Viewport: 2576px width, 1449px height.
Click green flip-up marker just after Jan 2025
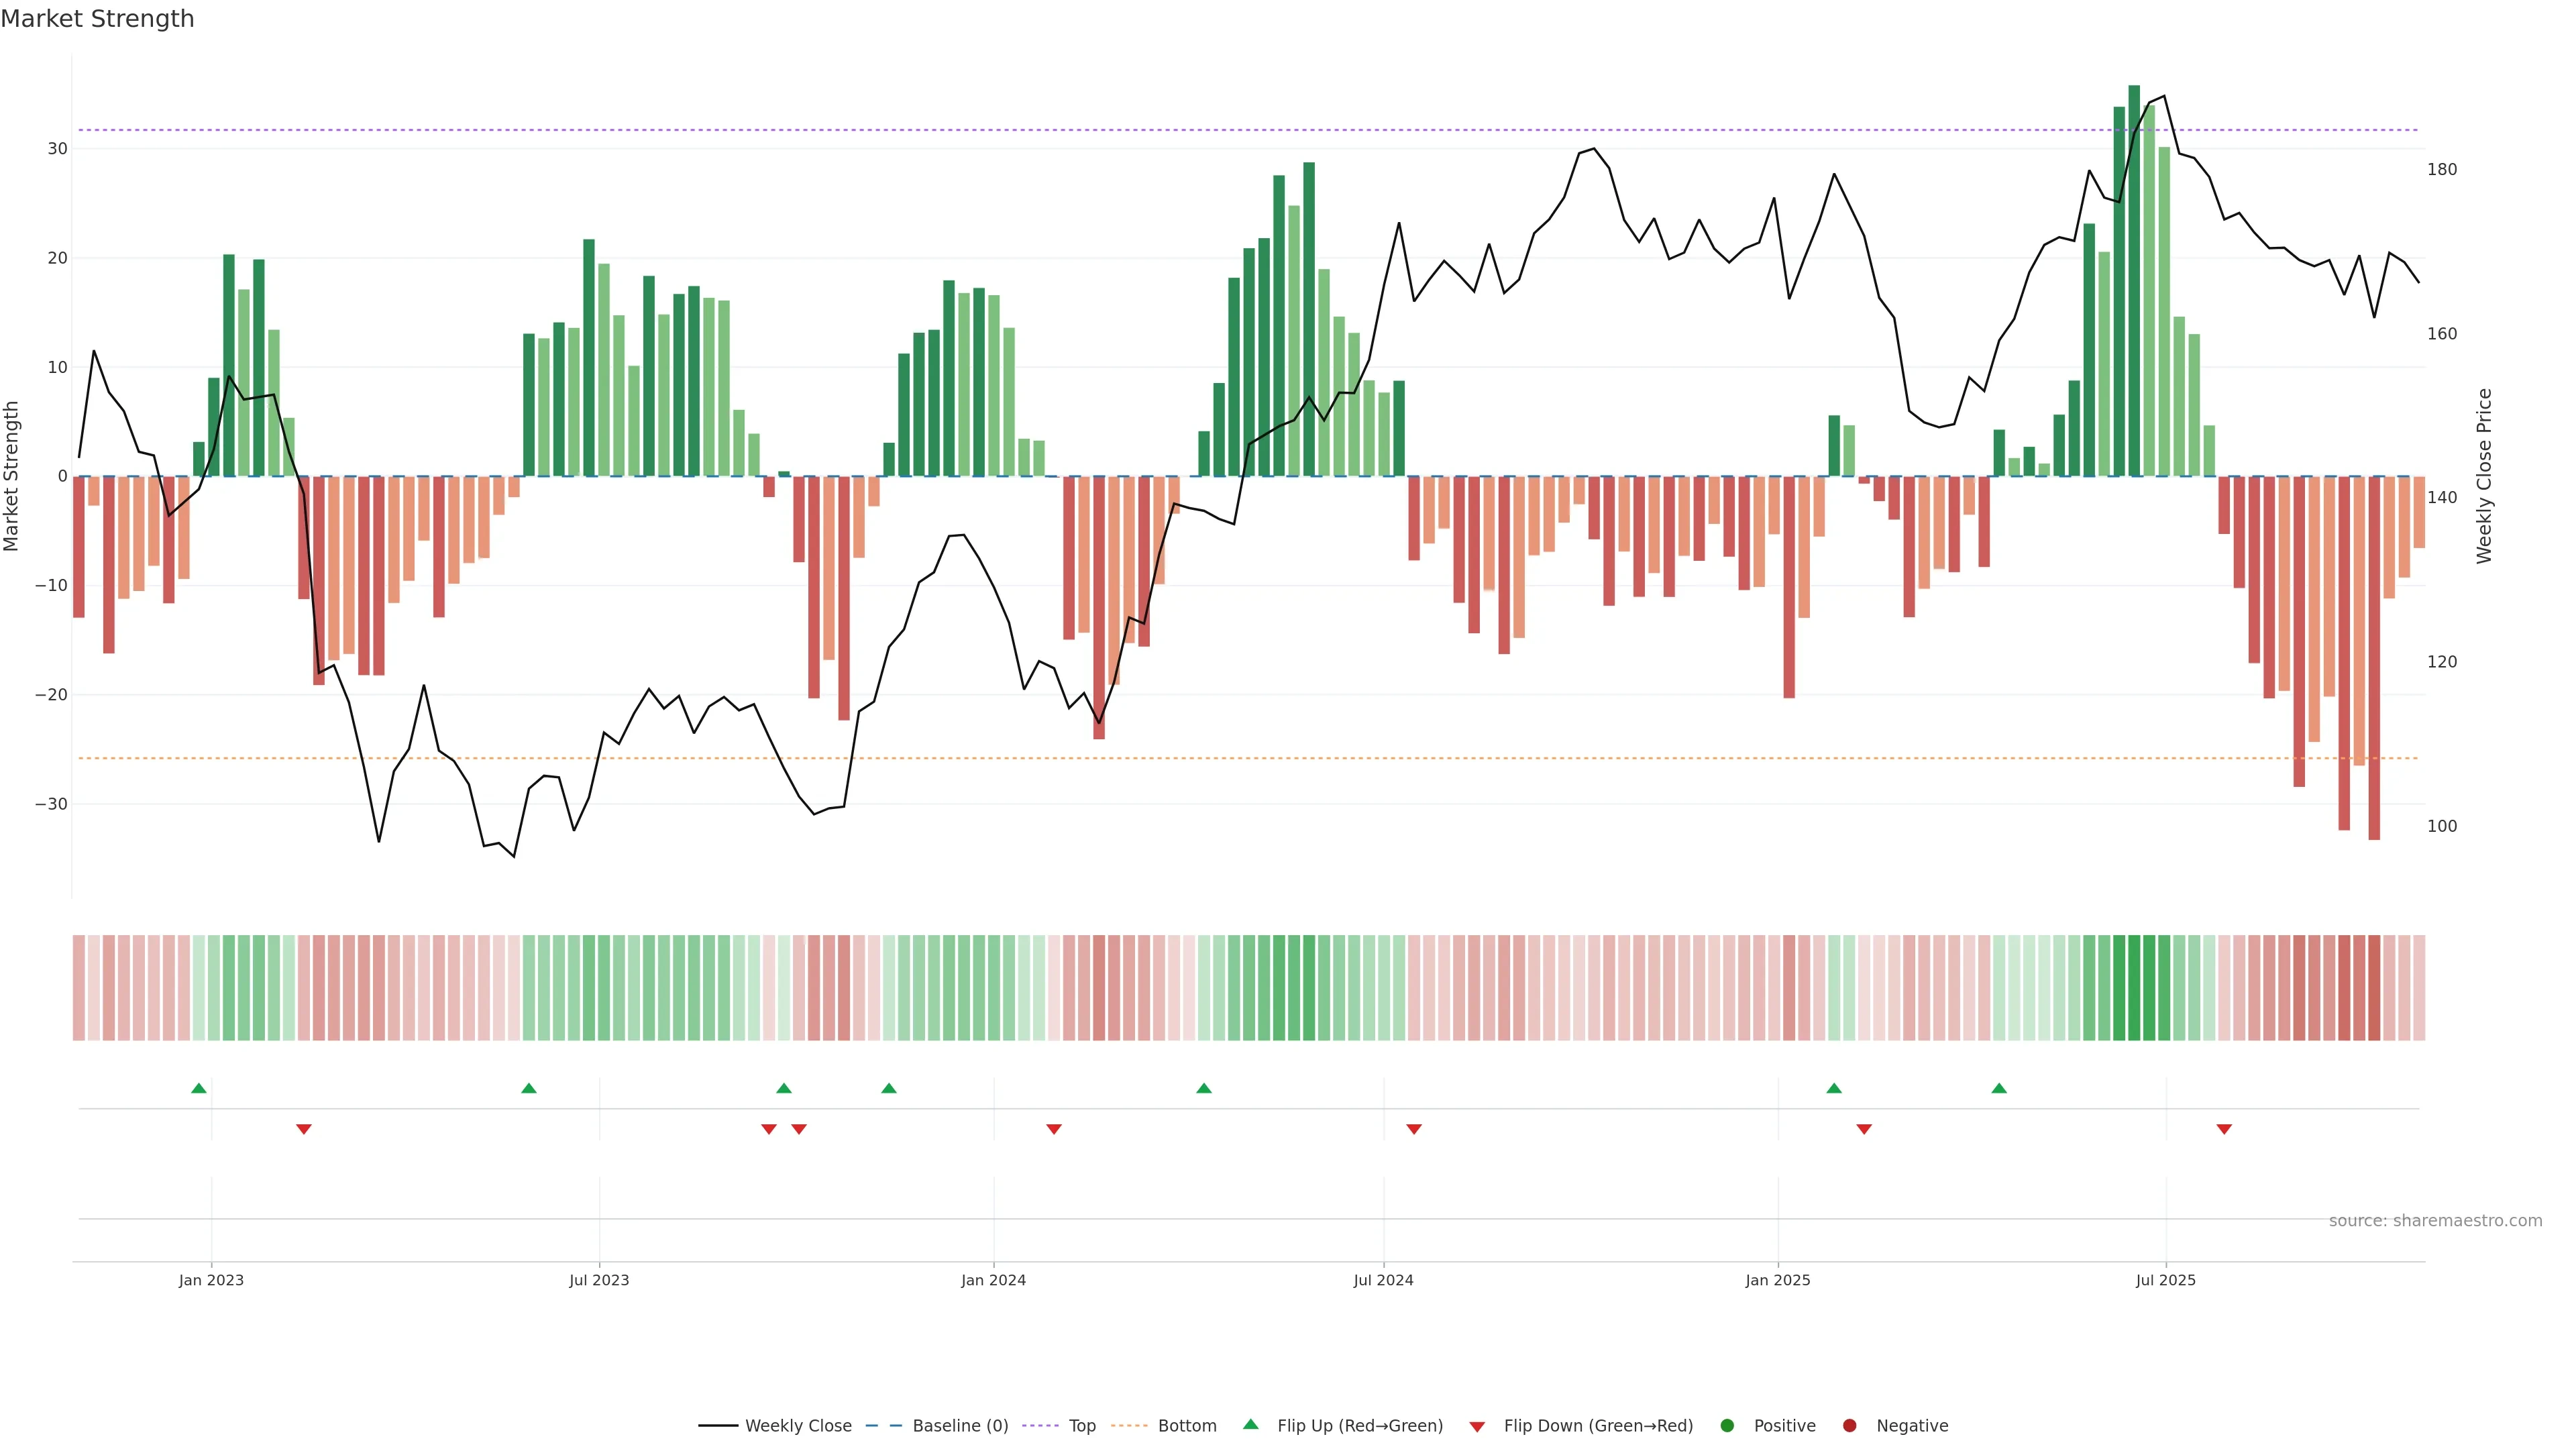pos(1834,1088)
